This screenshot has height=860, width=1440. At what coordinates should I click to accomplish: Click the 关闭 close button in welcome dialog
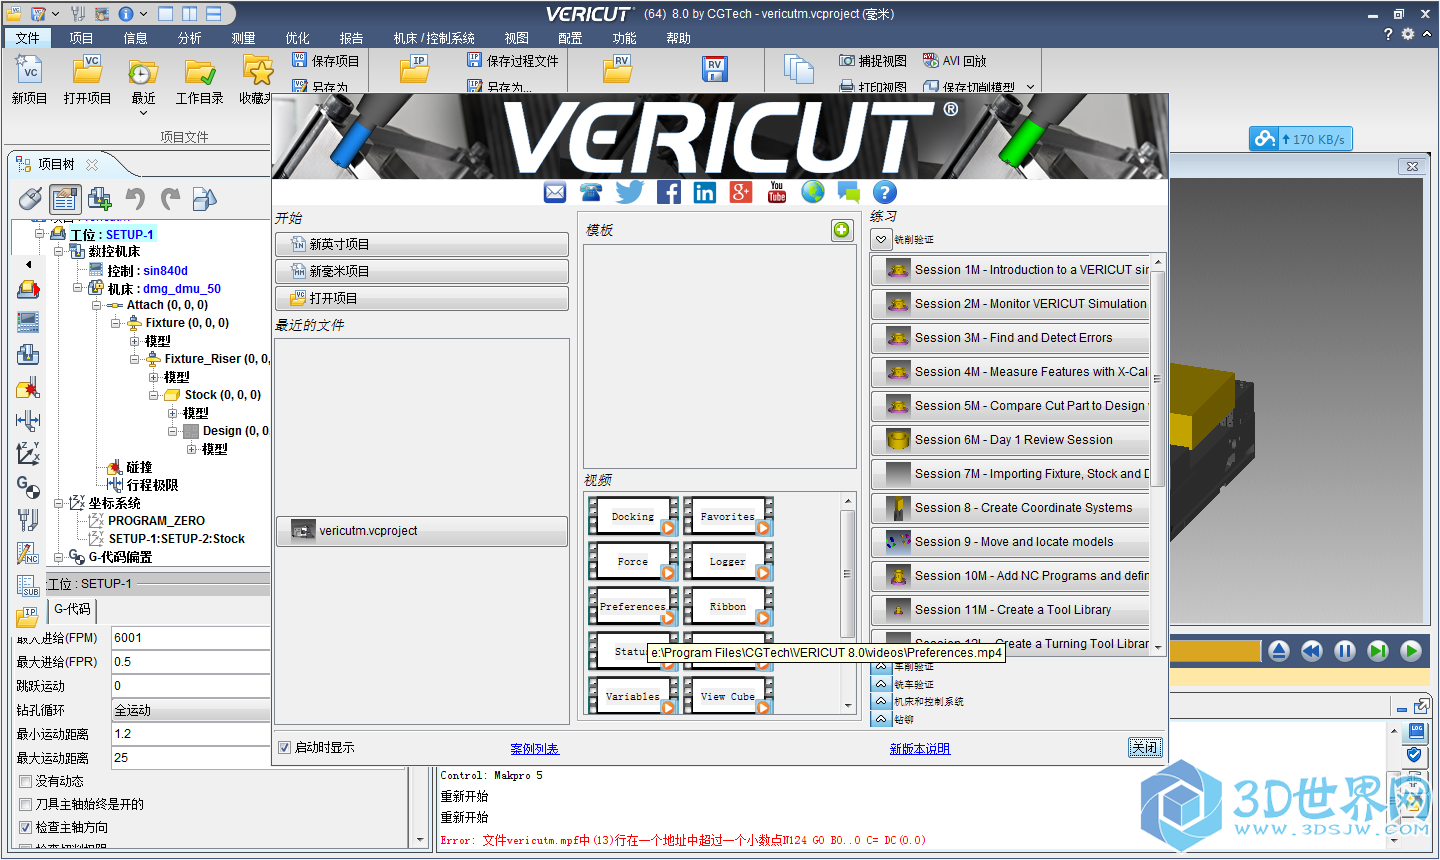(x=1145, y=747)
